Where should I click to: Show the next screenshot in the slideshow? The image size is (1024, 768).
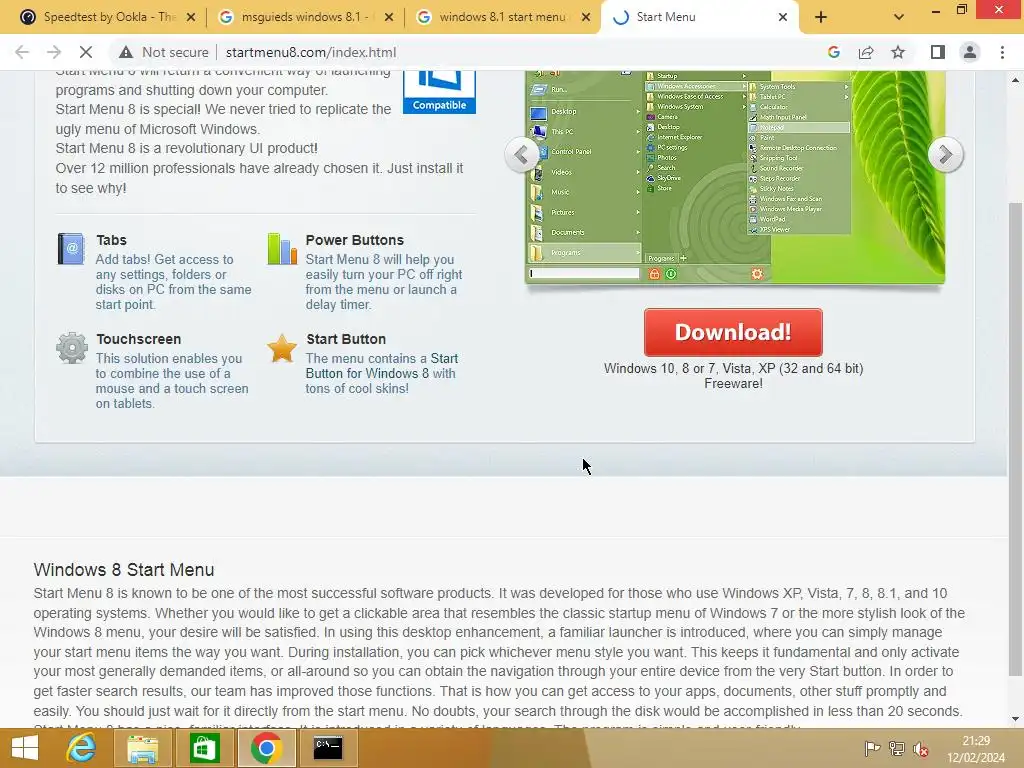coord(945,155)
